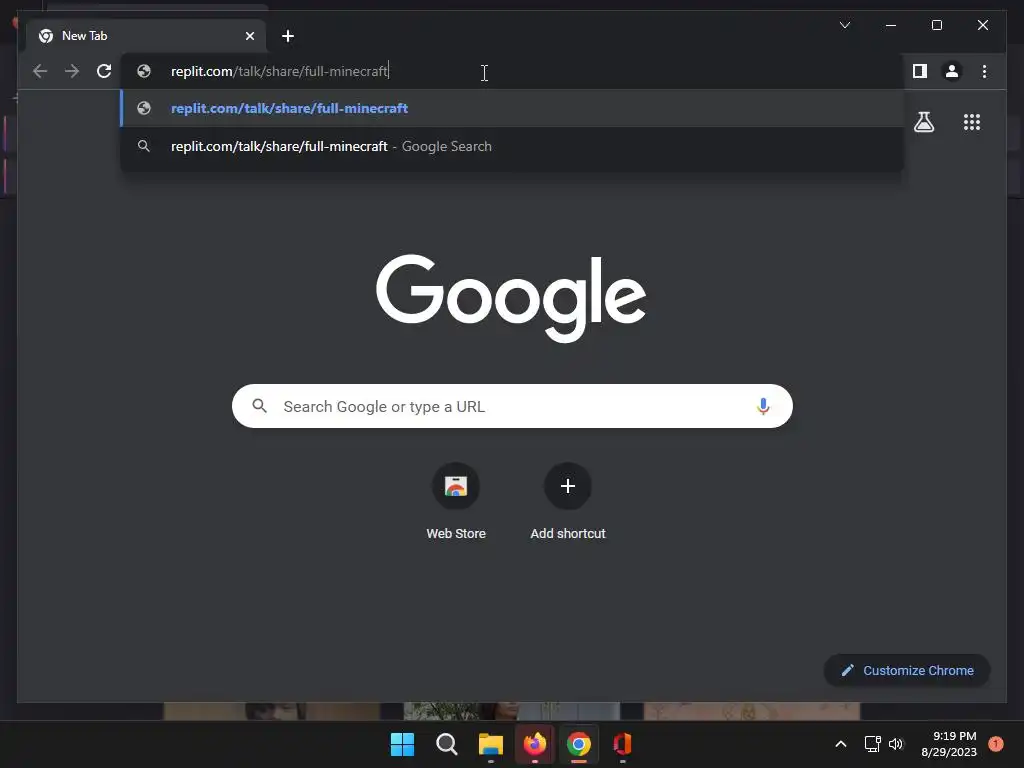Select the New Tab tab
The width and height of the screenshot is (1024, 768).
146,36
